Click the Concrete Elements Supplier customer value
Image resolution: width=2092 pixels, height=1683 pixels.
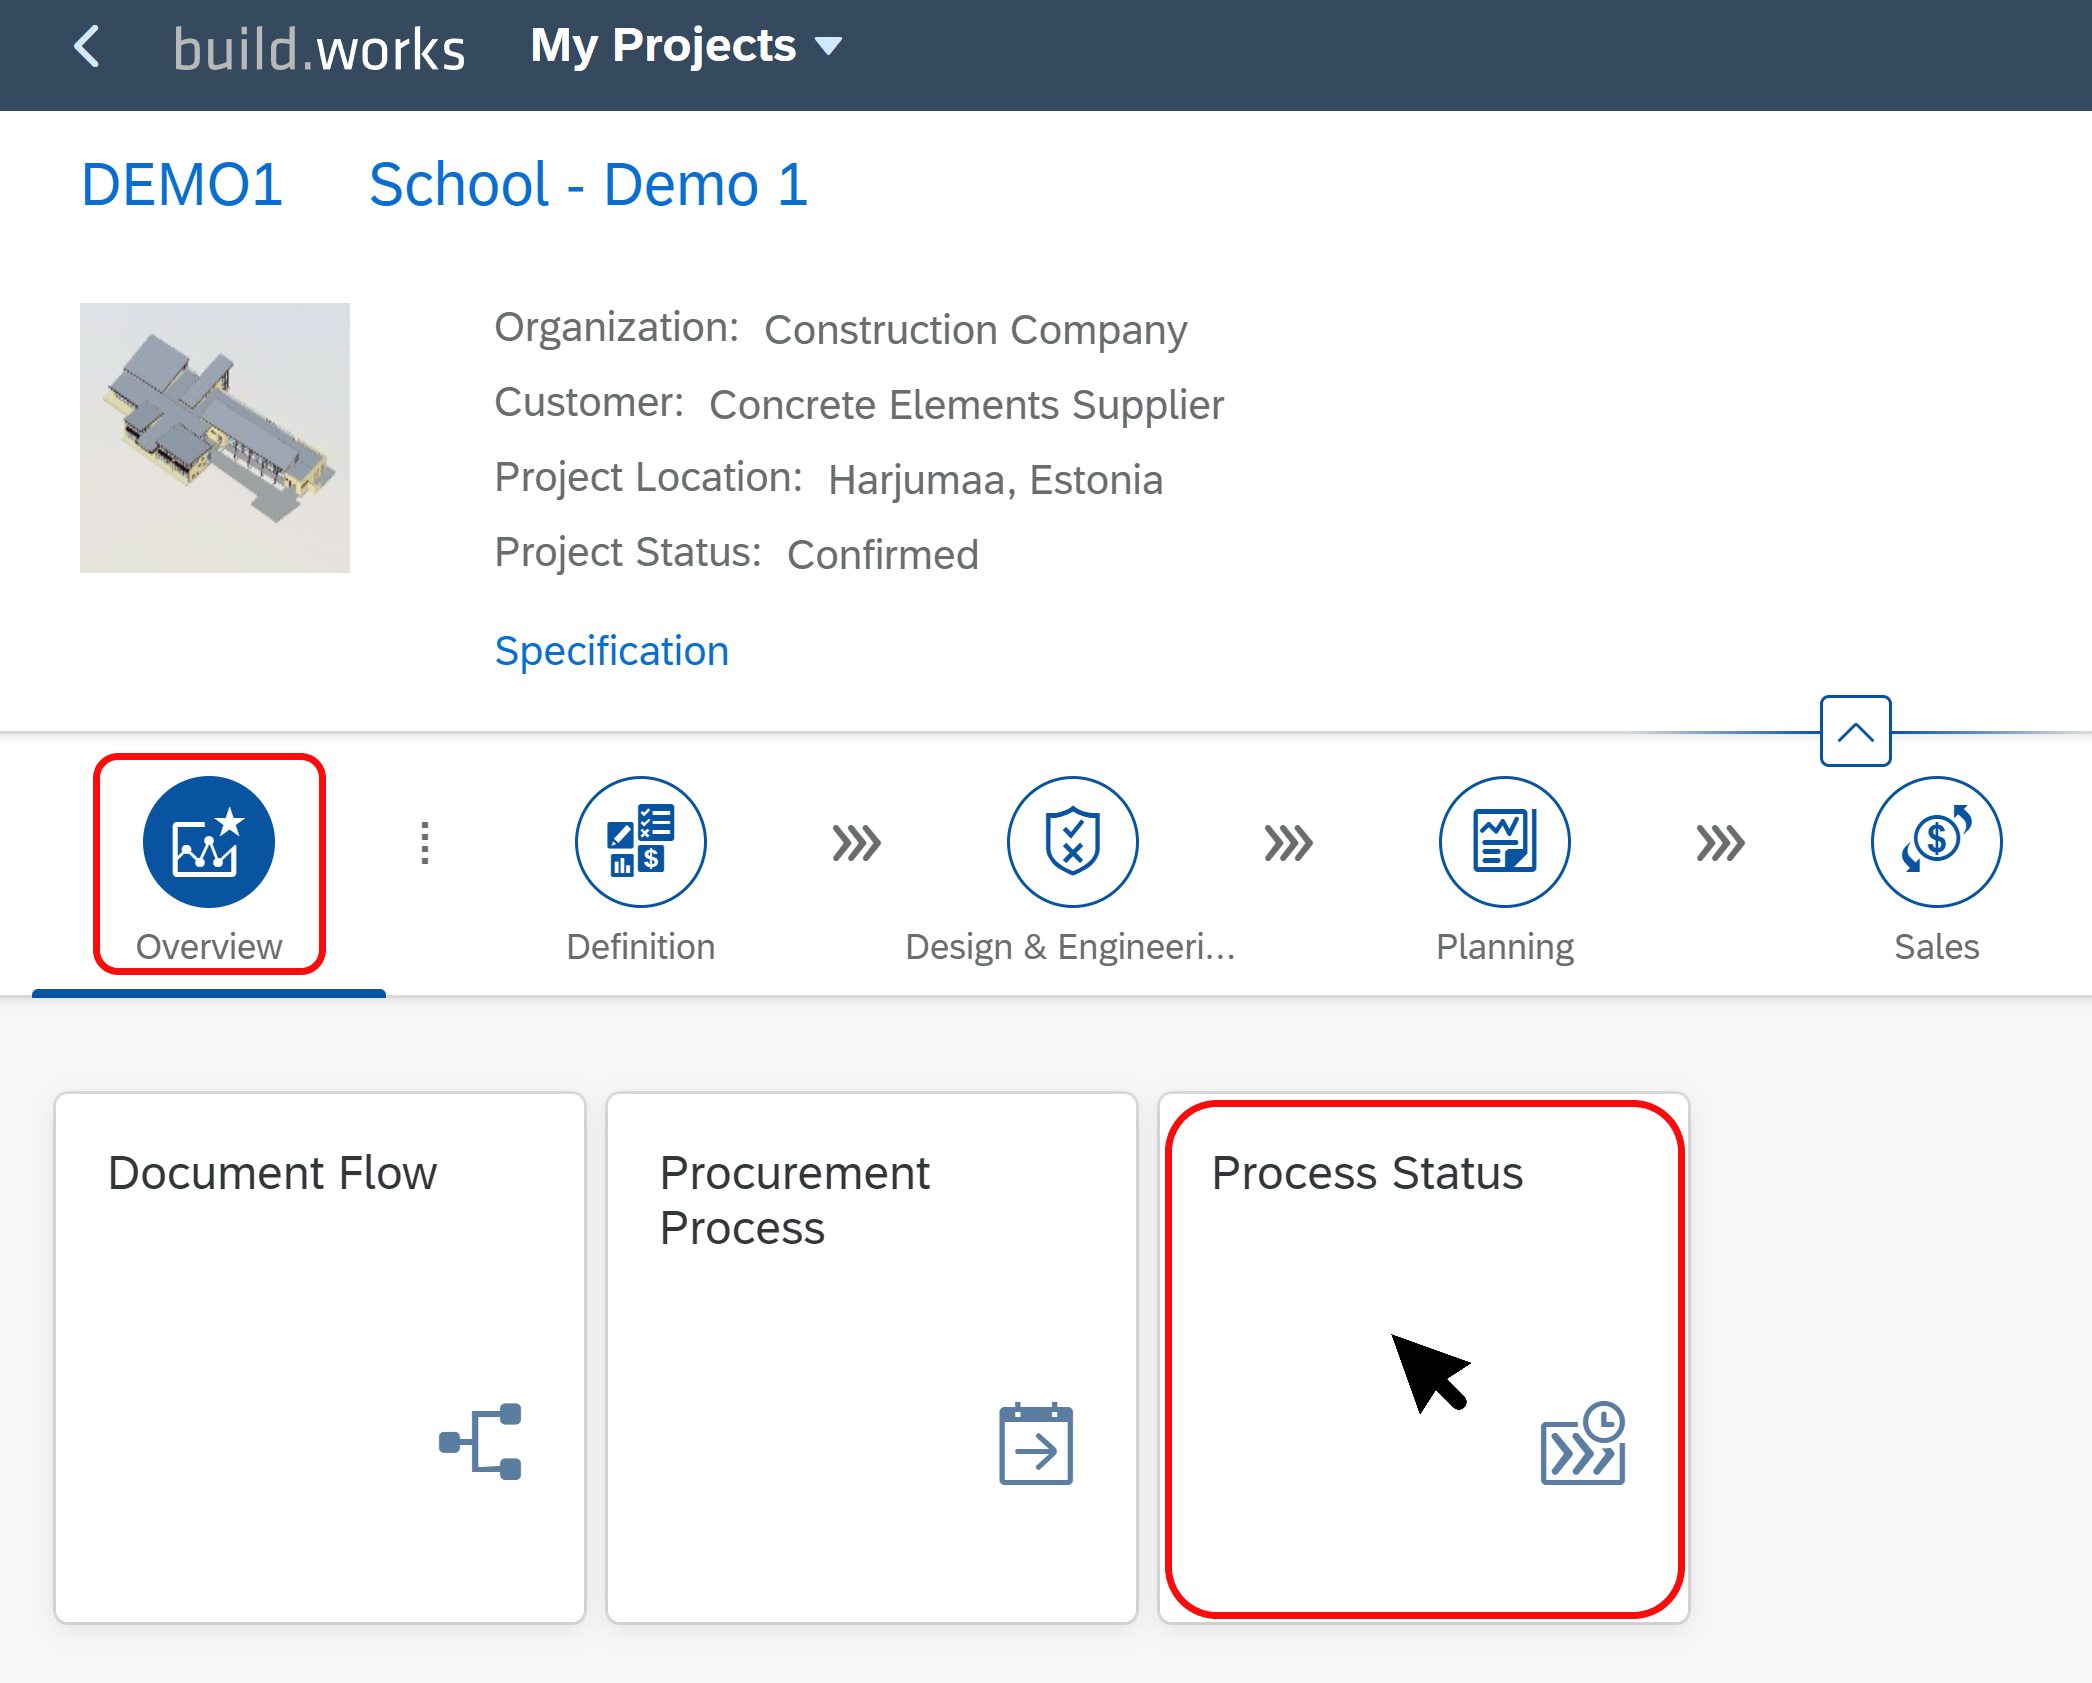[966, 404]
